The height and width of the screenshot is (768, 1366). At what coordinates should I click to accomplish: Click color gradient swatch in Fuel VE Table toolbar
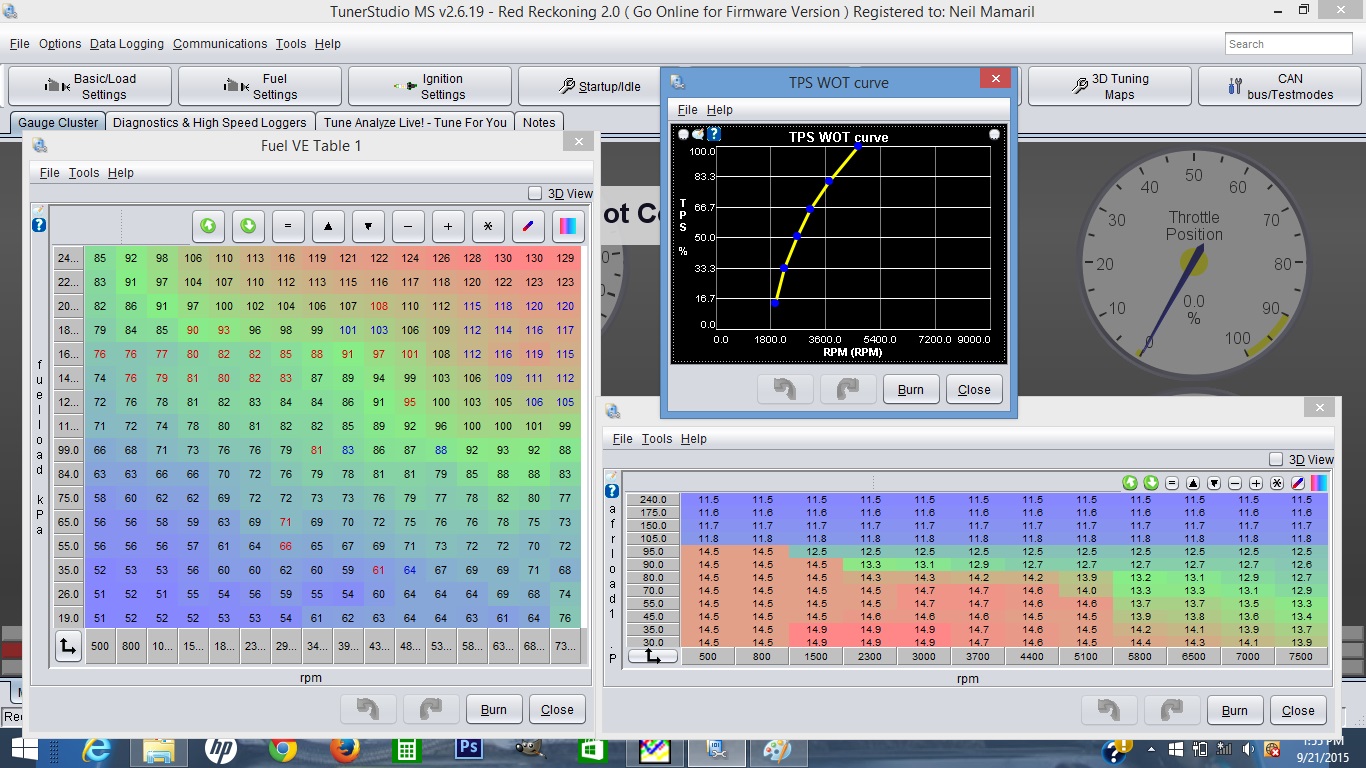coord(568,226)
